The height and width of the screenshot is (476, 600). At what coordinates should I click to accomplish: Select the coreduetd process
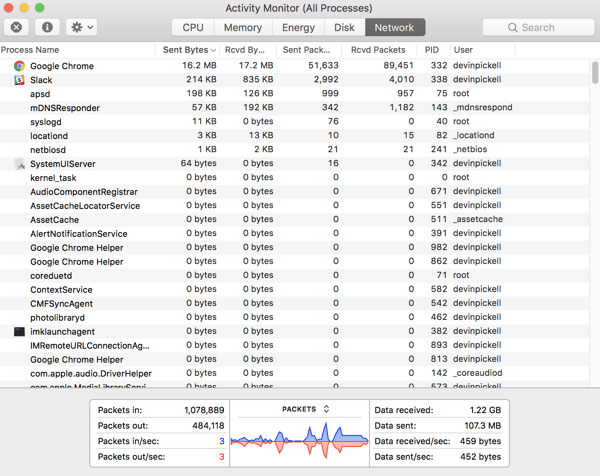[x=51, y=275]
